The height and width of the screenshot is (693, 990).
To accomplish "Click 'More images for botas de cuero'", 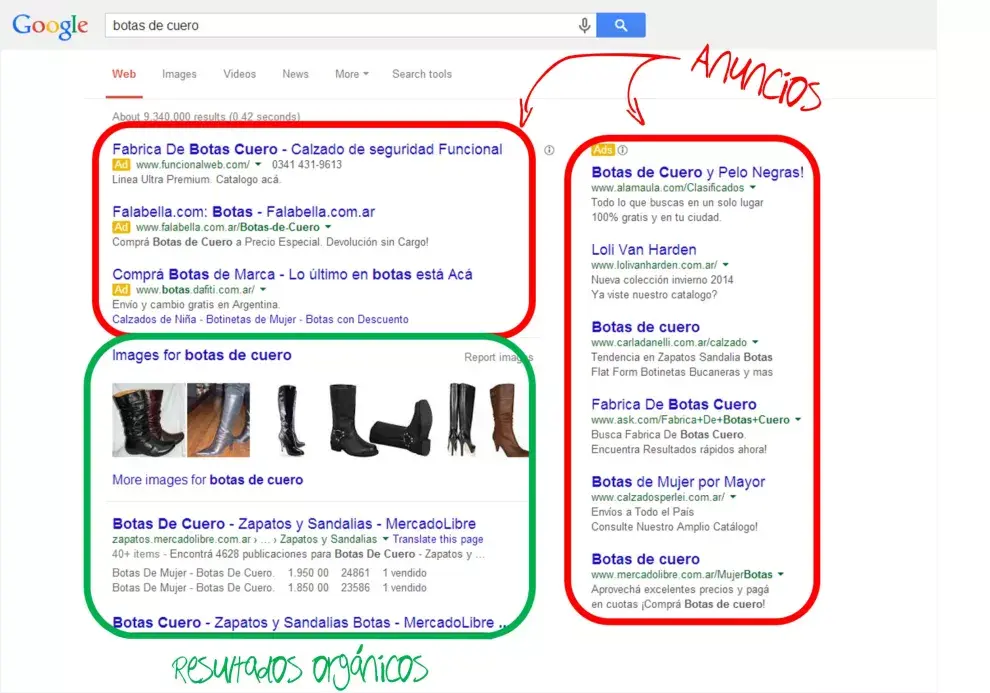I will pos(208,480).
